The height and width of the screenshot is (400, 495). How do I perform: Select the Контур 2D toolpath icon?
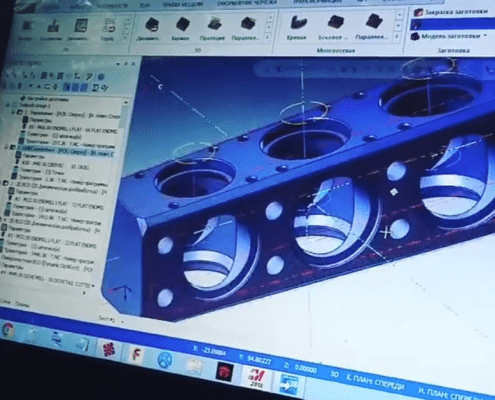pyautogui.click(x=26, y=30)
